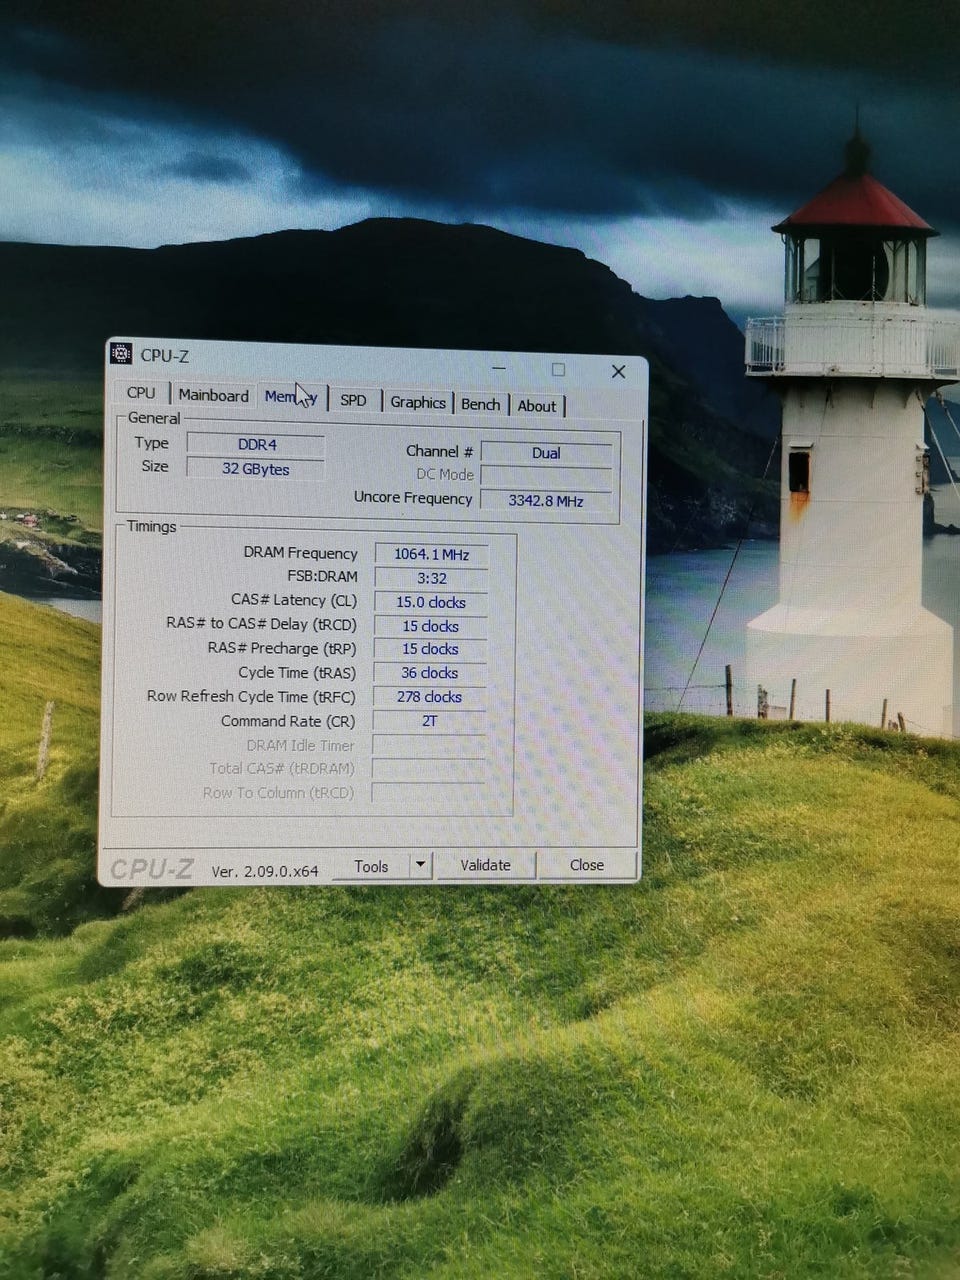
Task: Switch to the CPU tab
Action: [141, 393]
